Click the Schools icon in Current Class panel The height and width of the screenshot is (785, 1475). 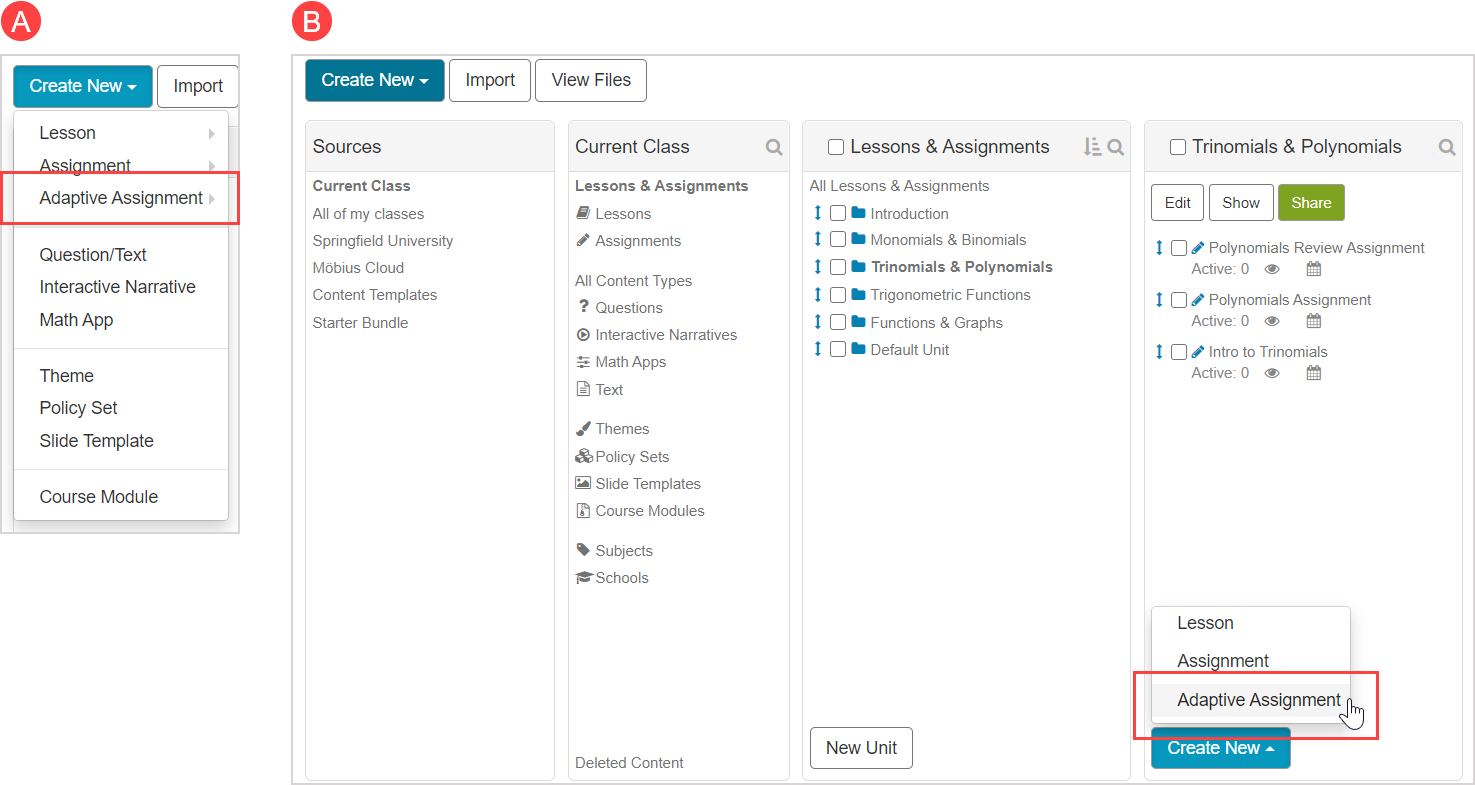coord(583,577)
